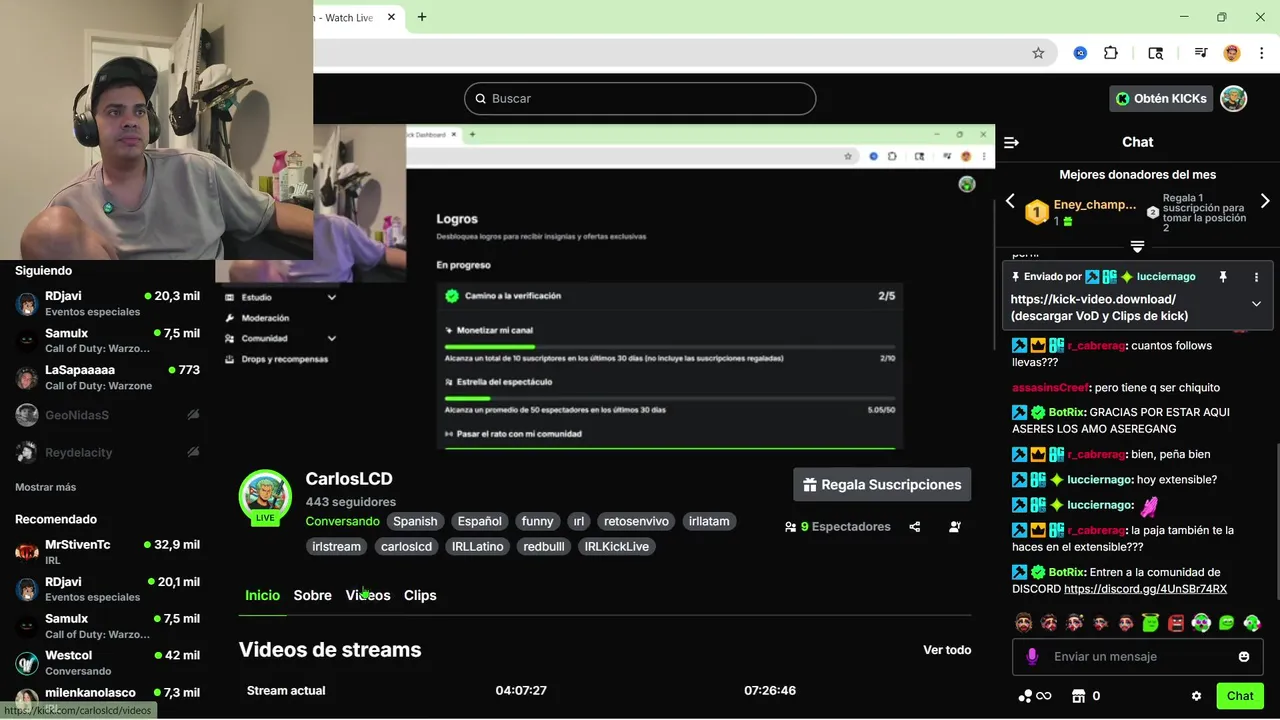The image size is (1280, 720).
Task: Insert the red angry face emote
Action: 1176,623
